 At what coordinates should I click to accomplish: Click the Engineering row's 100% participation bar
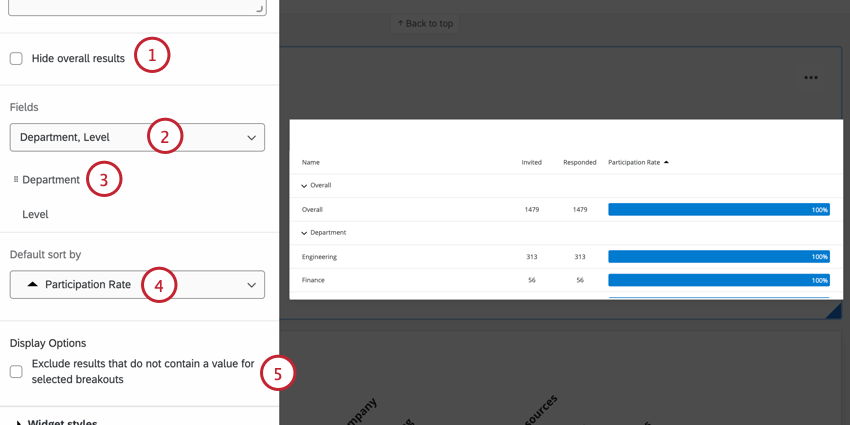(719, 256)
